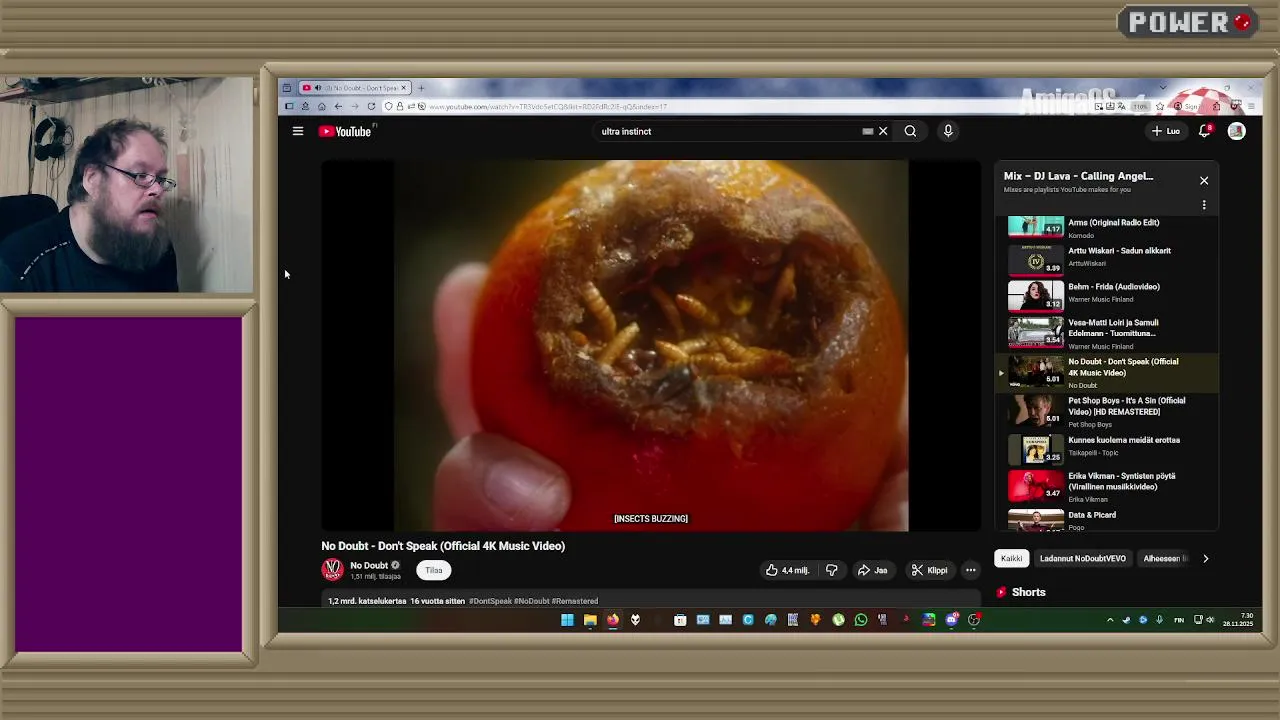Go back in the browser
The image size is (1280, 720).
tap(338, 106)
